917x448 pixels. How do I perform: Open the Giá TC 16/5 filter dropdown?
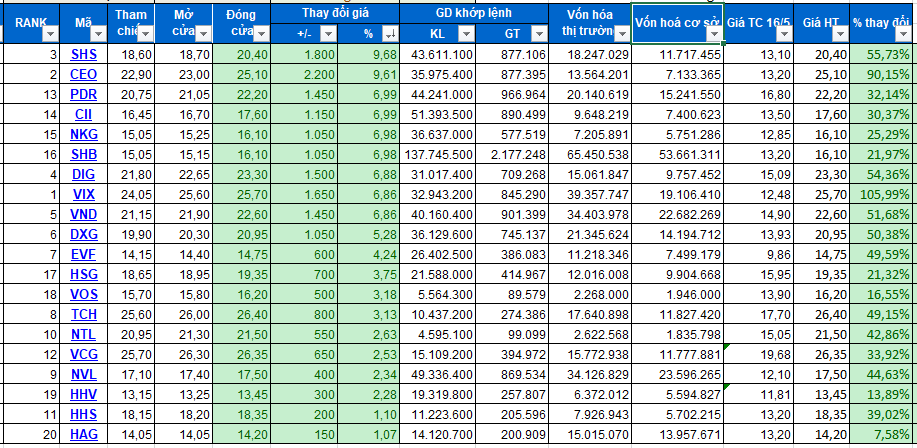click(784, 34)
